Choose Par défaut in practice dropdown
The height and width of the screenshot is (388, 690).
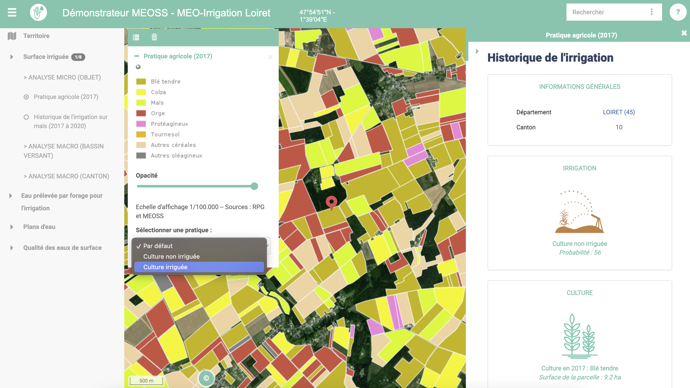coord(199,246)
